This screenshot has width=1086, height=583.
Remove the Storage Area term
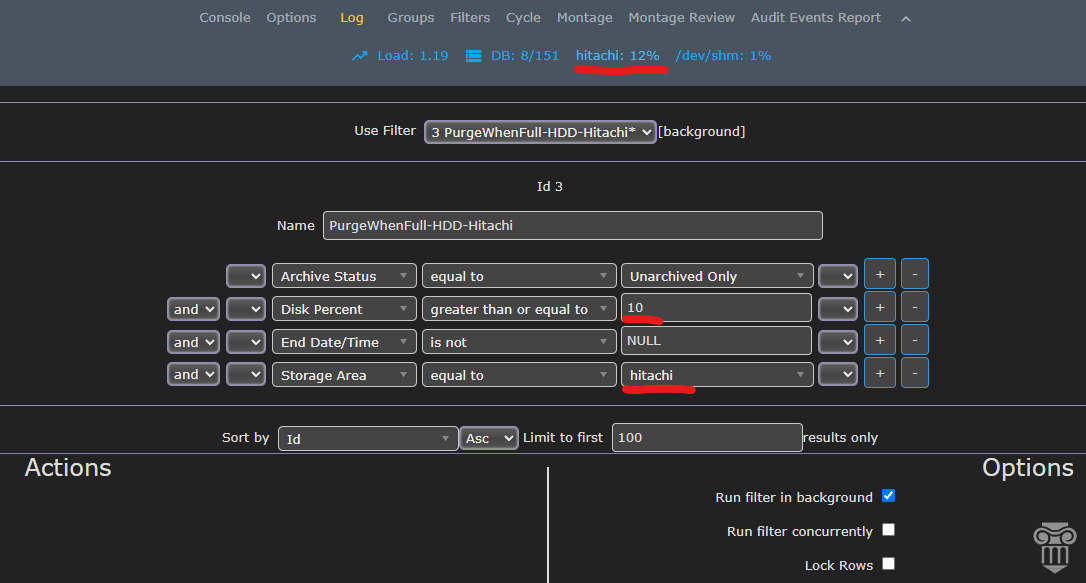[915, 373]
